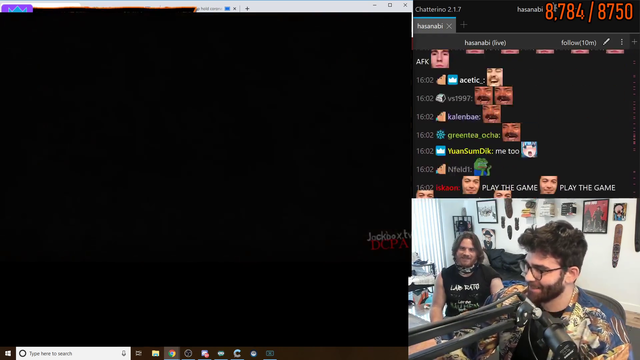Click the Chatterino 2.1.7 window title
The width and height of the screenshot is (640, 360).
click(x=438, y=9)
